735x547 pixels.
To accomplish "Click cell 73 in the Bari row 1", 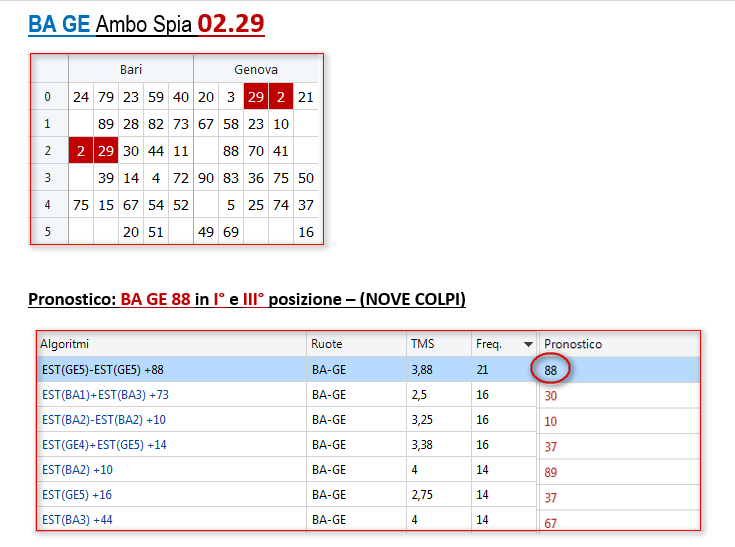I will [x=181, y=124].
